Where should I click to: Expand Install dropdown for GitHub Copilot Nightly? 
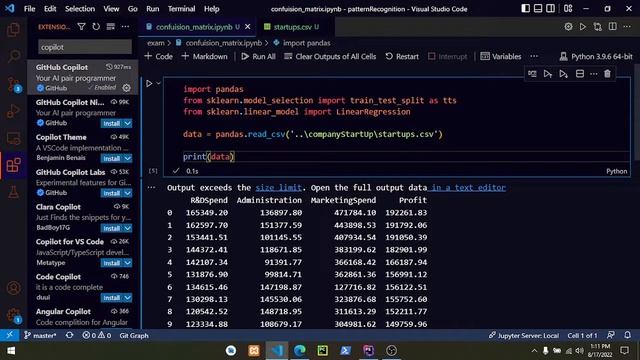128,123
